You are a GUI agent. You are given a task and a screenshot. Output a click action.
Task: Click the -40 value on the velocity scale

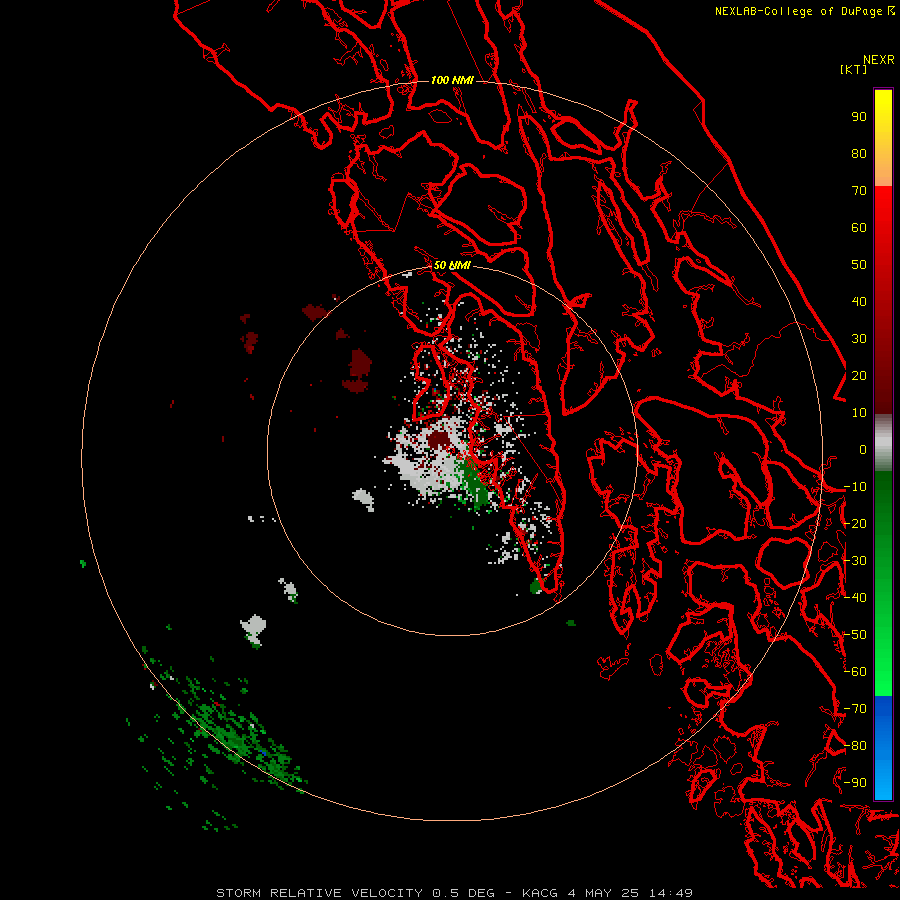point(855,598)
